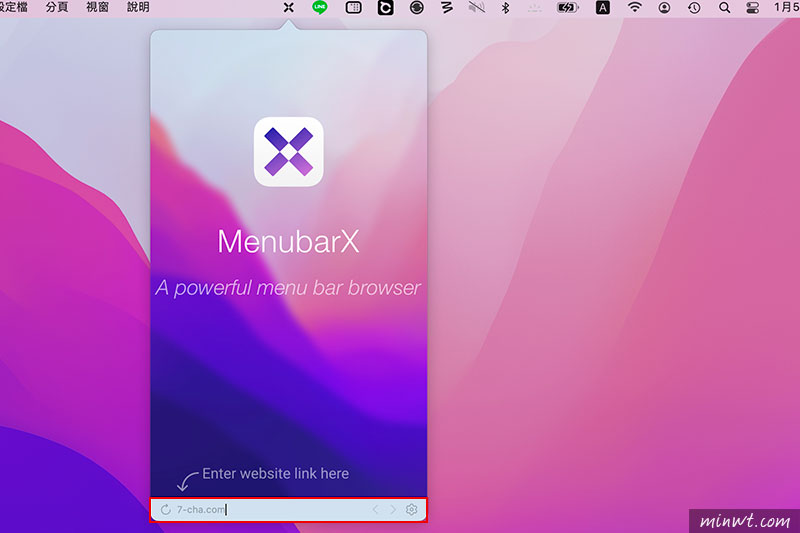
Task: Open the Wi-Fi menu
Action: coord(634,7)
